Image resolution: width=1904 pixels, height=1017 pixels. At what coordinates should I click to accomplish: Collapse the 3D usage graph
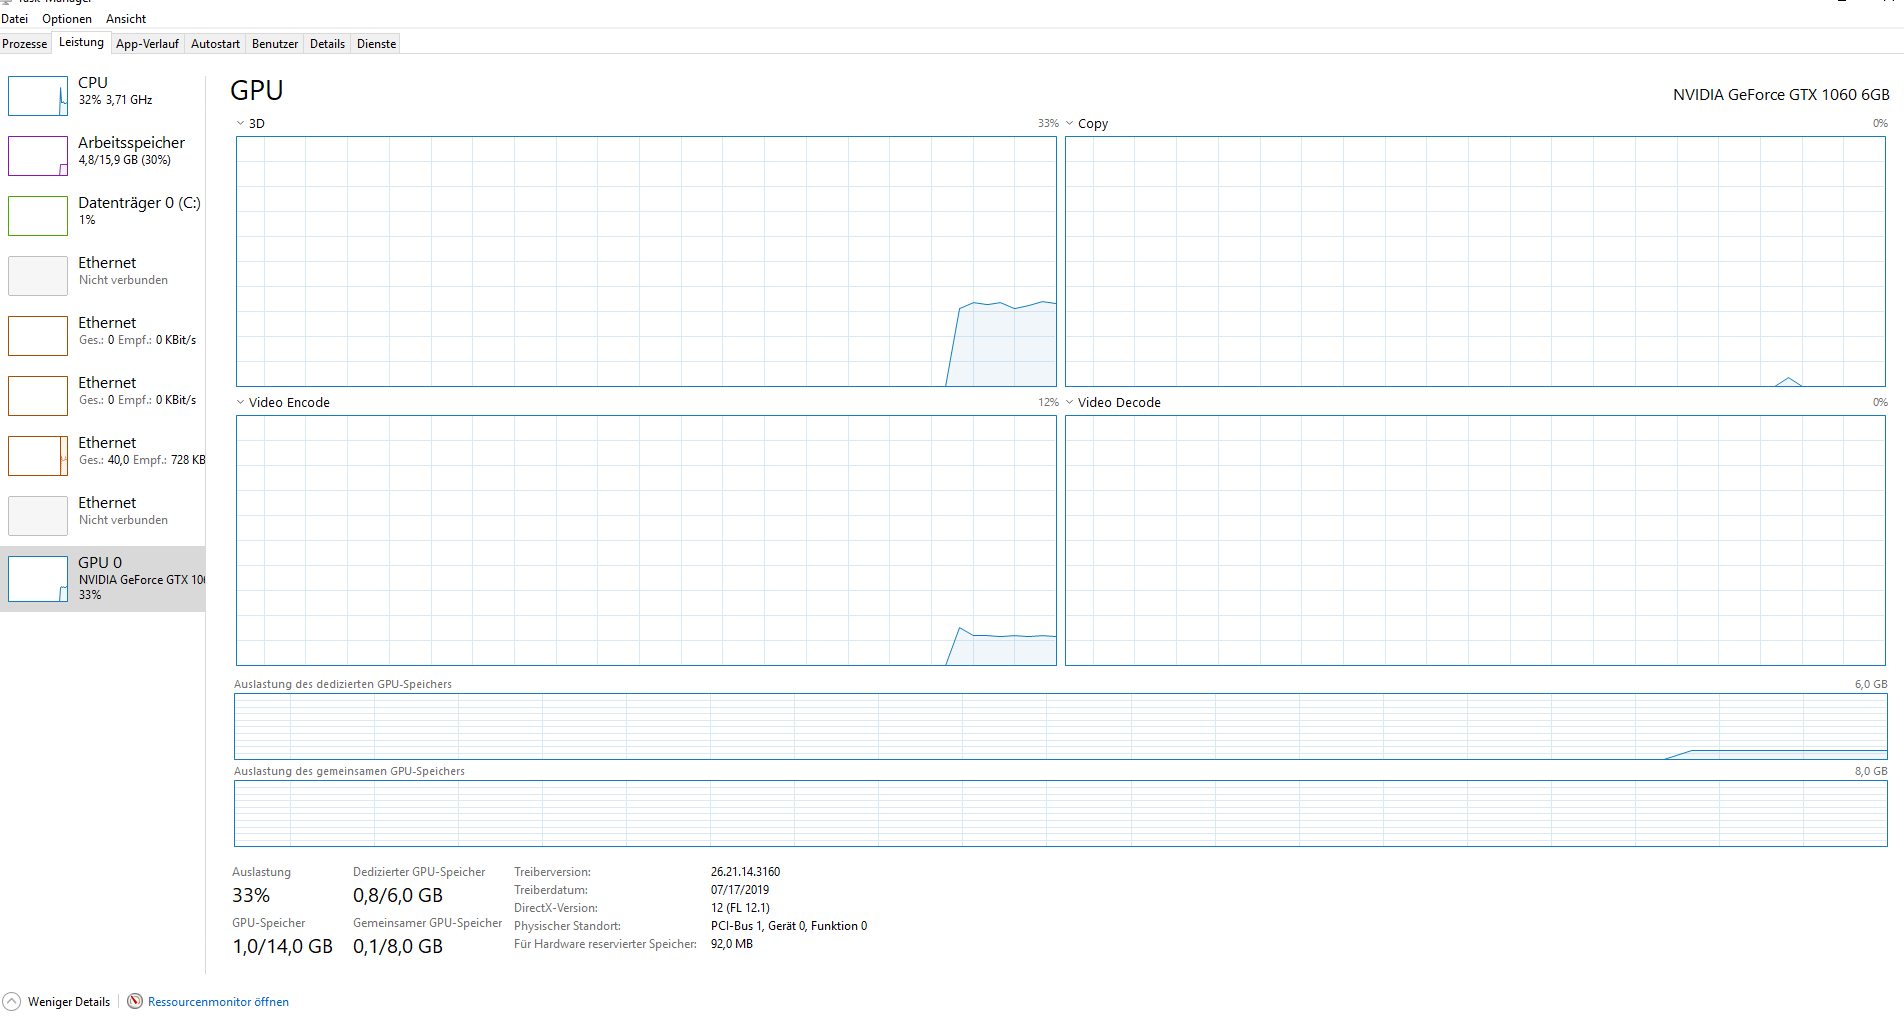click(239, 122)
